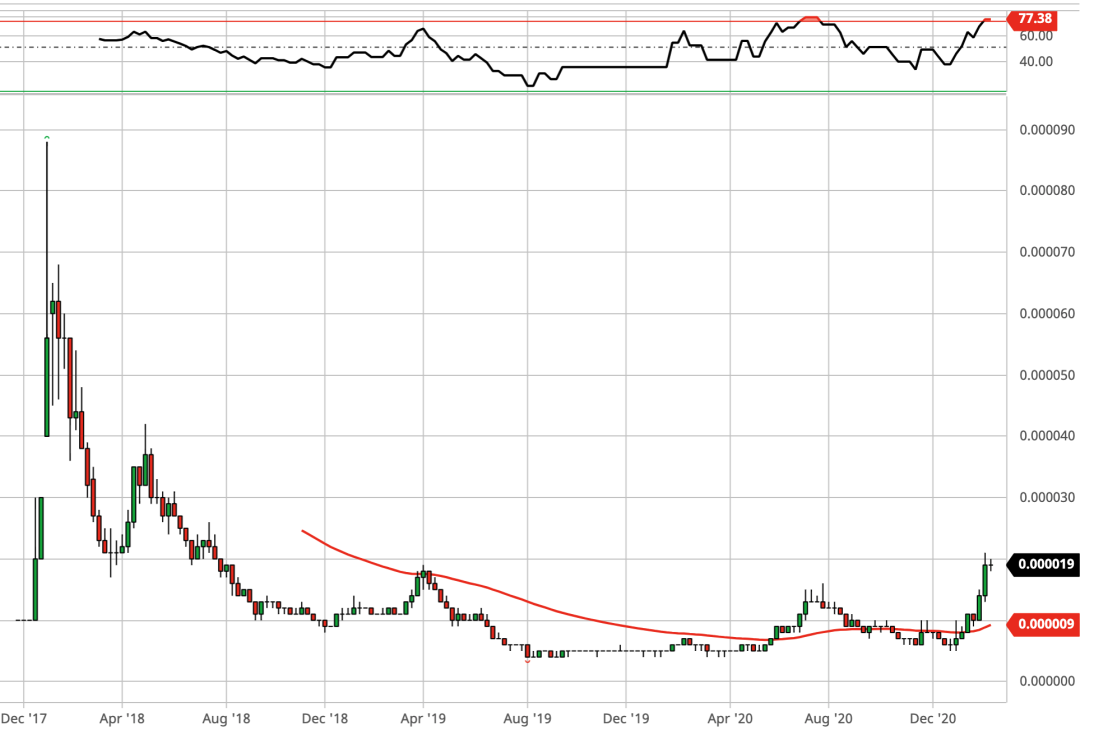Click the Apr '19 date label

(423, 719)
